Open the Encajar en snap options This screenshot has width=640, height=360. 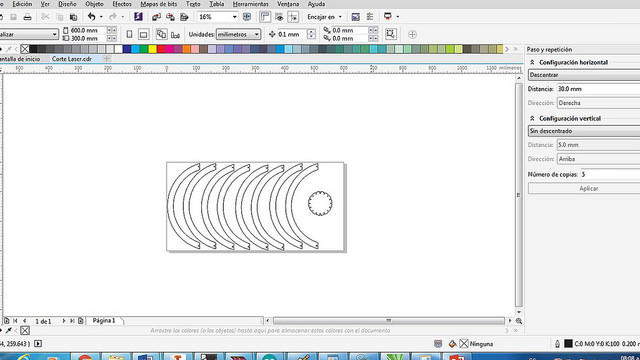324,17
